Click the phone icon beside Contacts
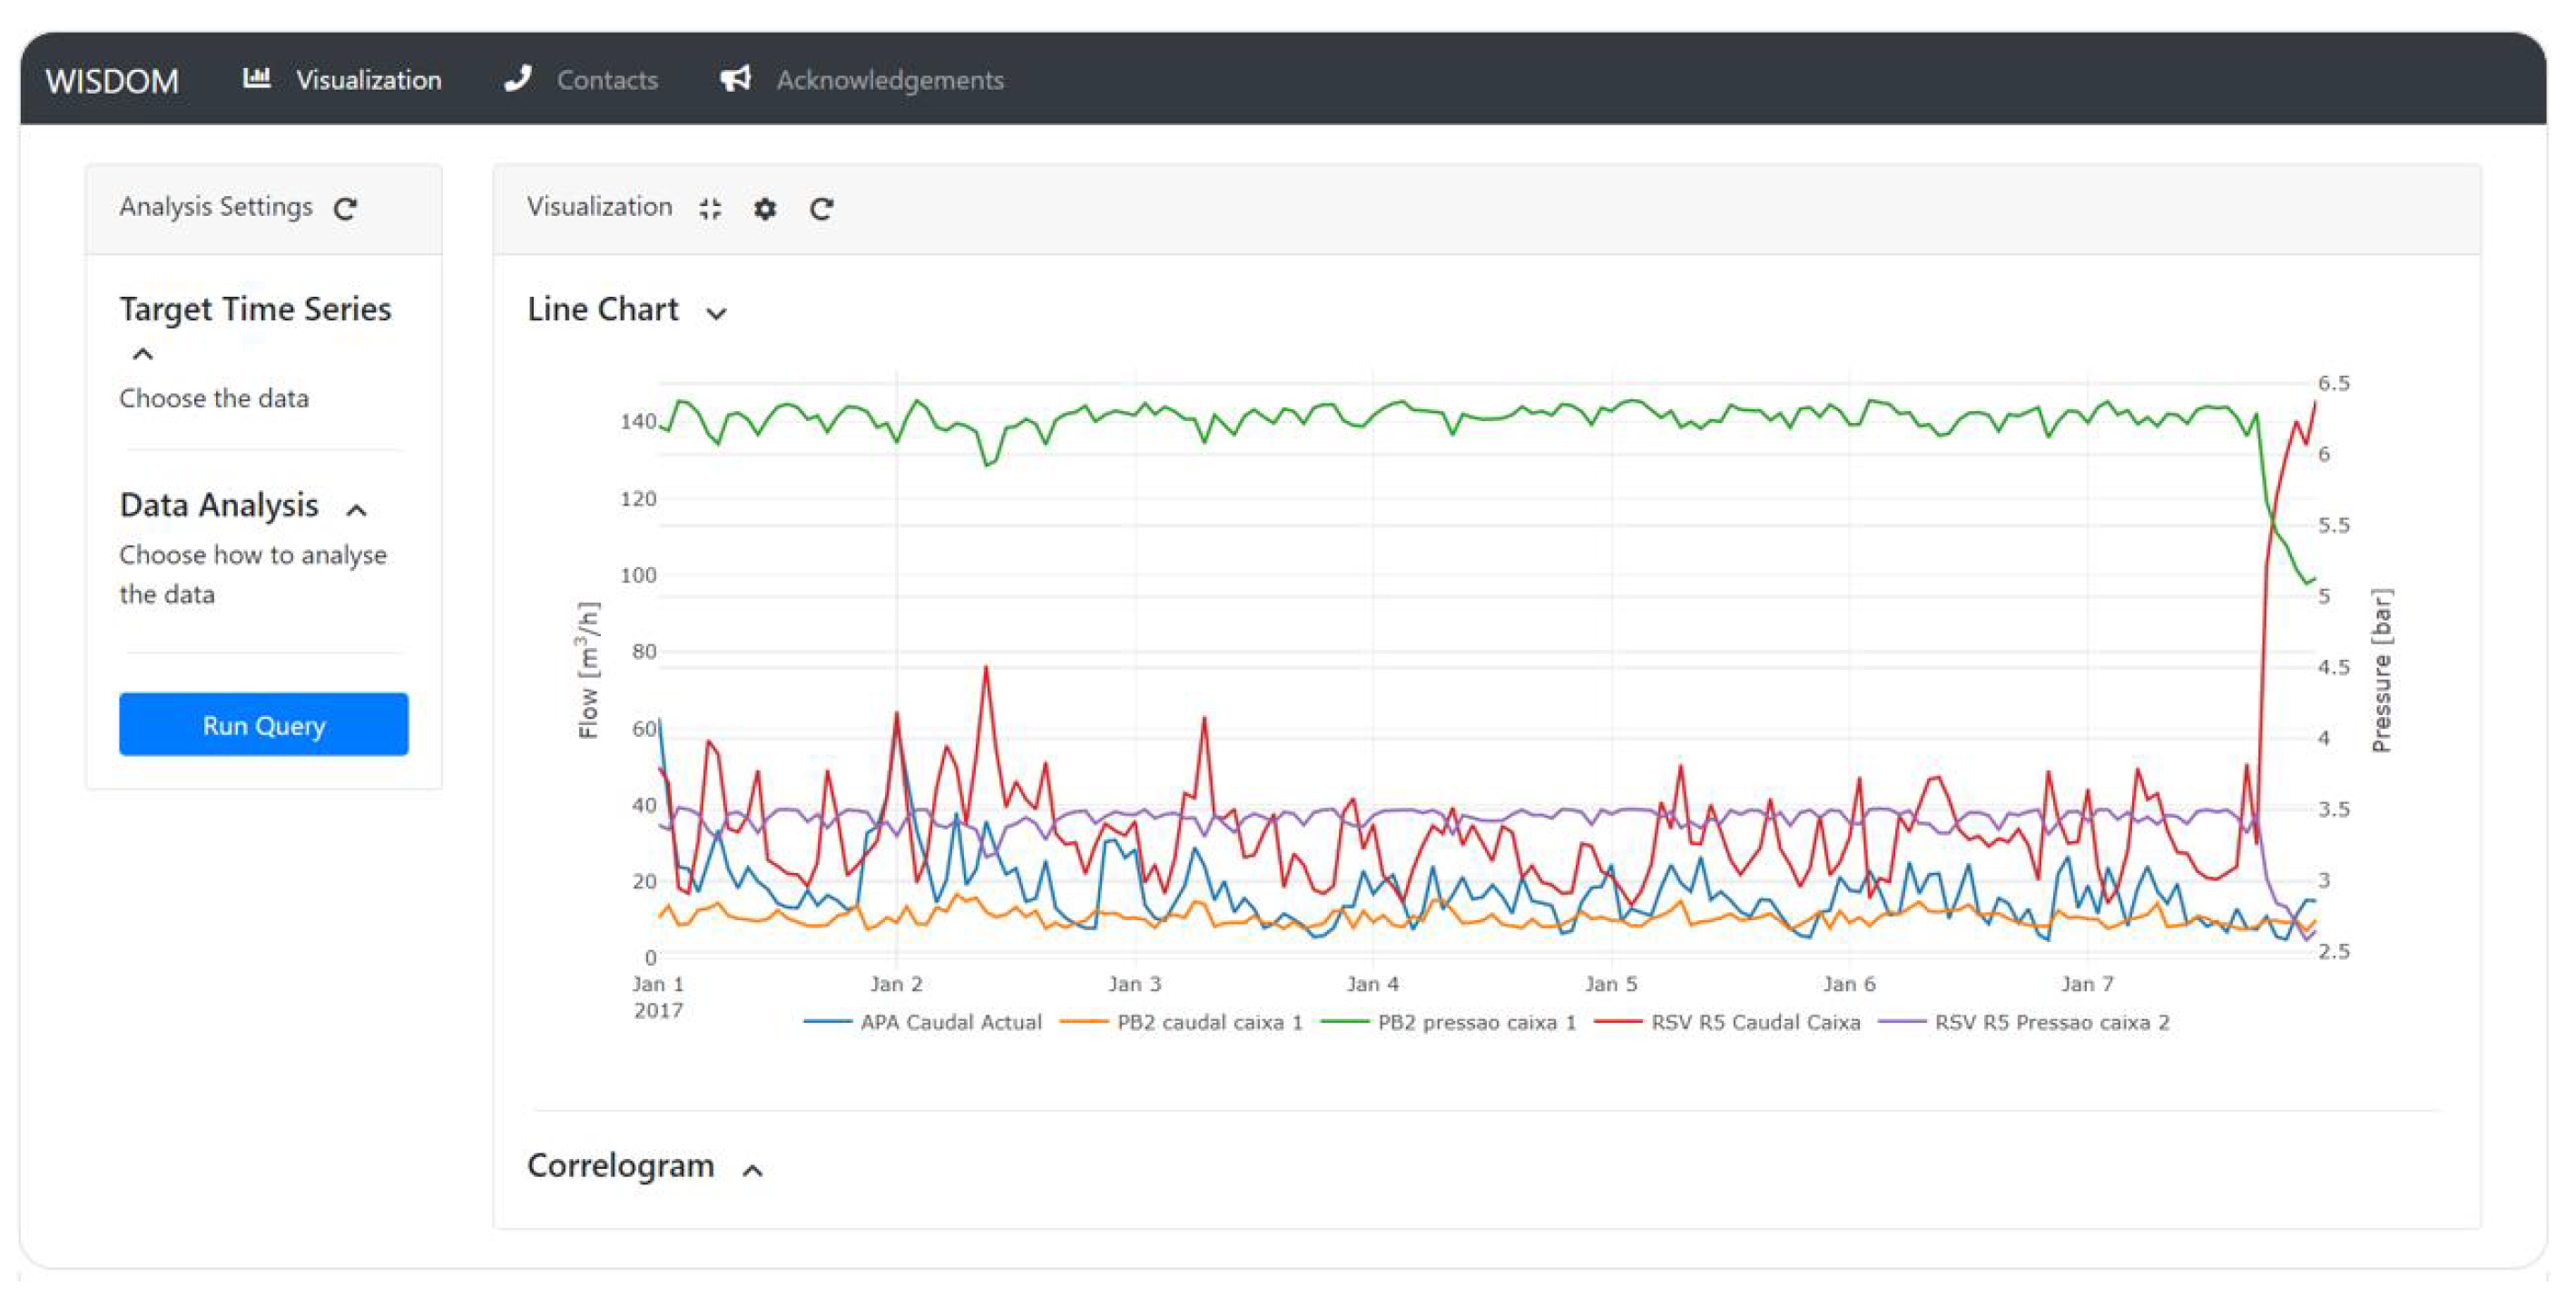 pos(518,79)
